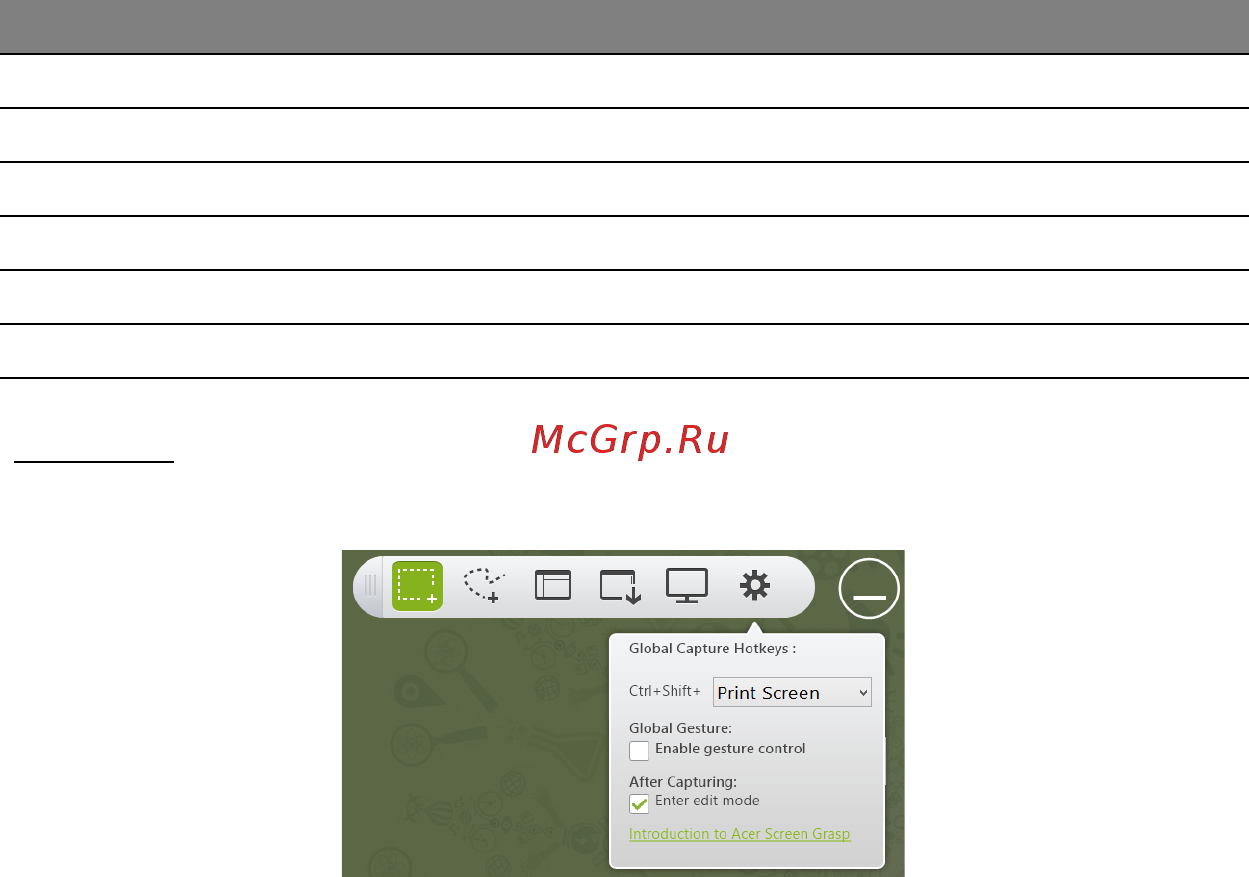The image size is (1249, 877).
Task: Open the Print Screen hotkey dropdown
Action: [792, 692]
